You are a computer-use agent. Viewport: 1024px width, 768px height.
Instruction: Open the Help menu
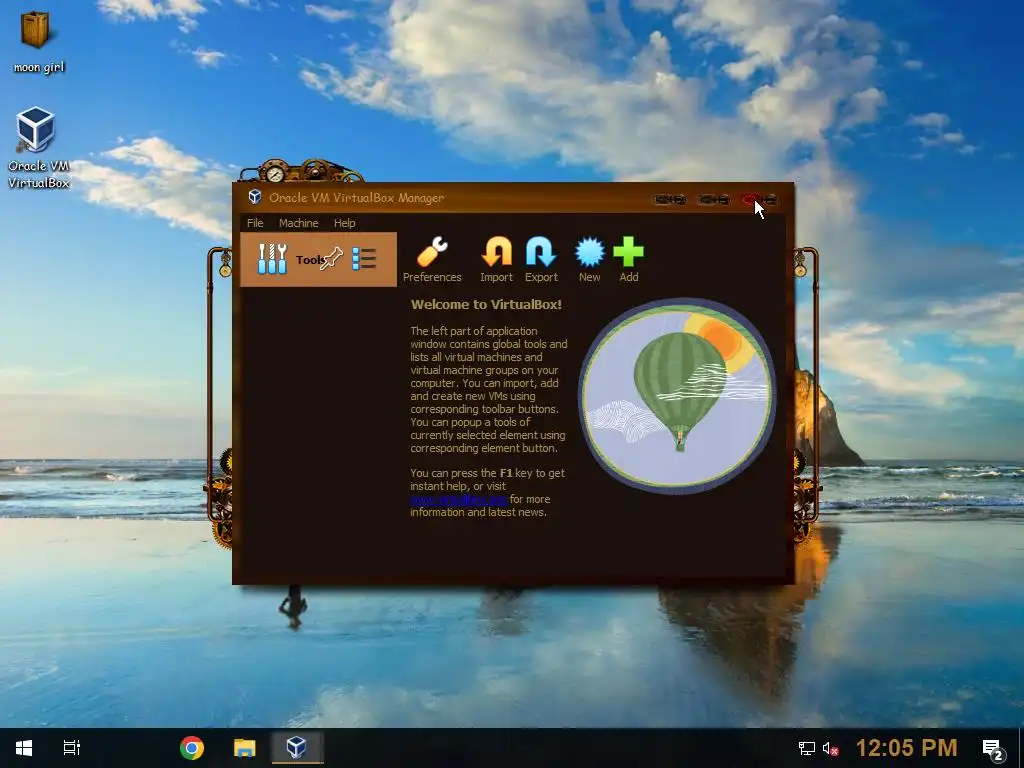344,223
